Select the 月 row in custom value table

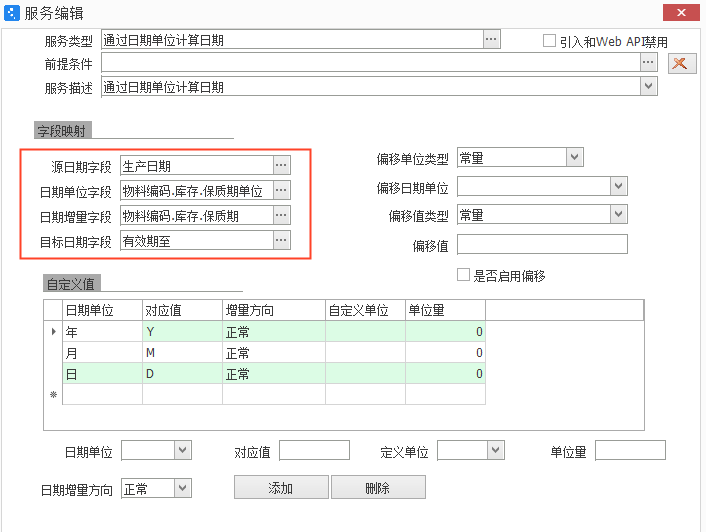click(x=102, y=353)
